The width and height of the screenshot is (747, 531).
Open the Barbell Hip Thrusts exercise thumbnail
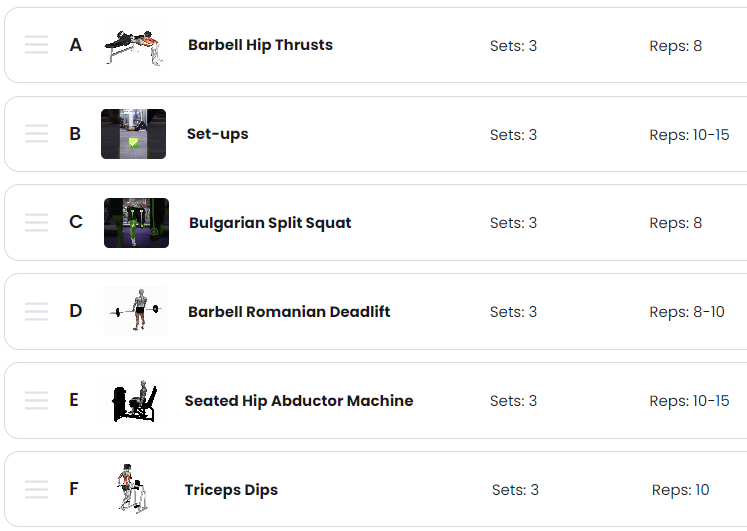point(133,46)
